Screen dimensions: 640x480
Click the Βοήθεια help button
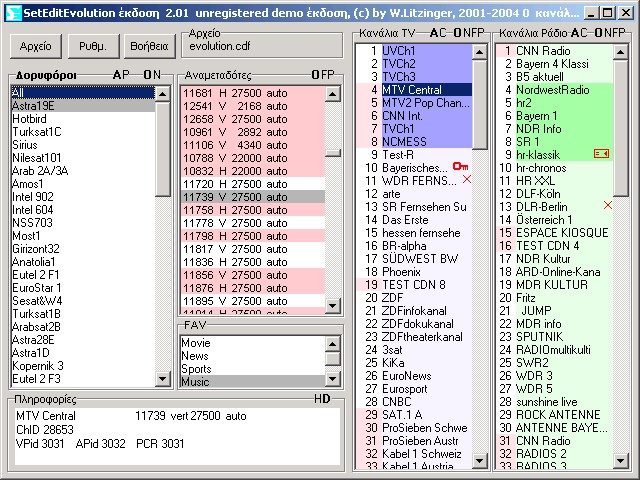(x=146, y=46)
